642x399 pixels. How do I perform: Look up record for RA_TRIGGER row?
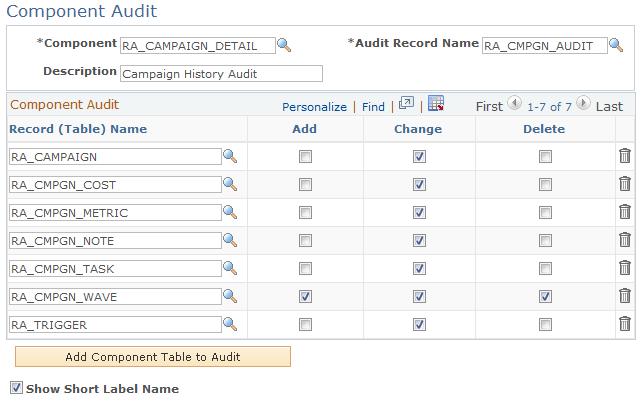pyautogui.click(x=230, y=324)
